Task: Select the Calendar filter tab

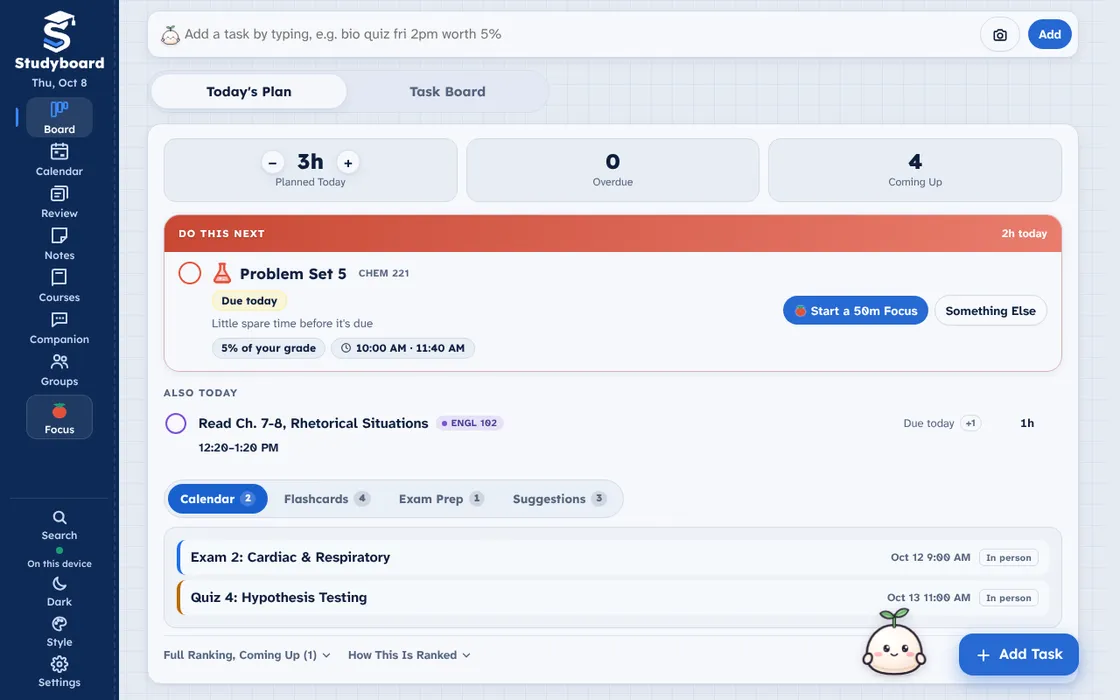Action: click(217, 499)
